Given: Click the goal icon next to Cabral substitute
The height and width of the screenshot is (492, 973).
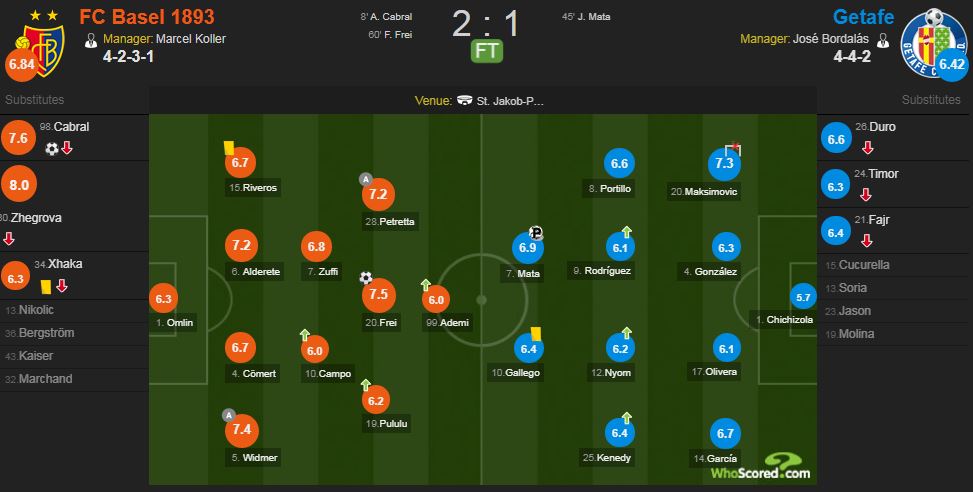Looking at the screenshot, I should click(51, 149).
